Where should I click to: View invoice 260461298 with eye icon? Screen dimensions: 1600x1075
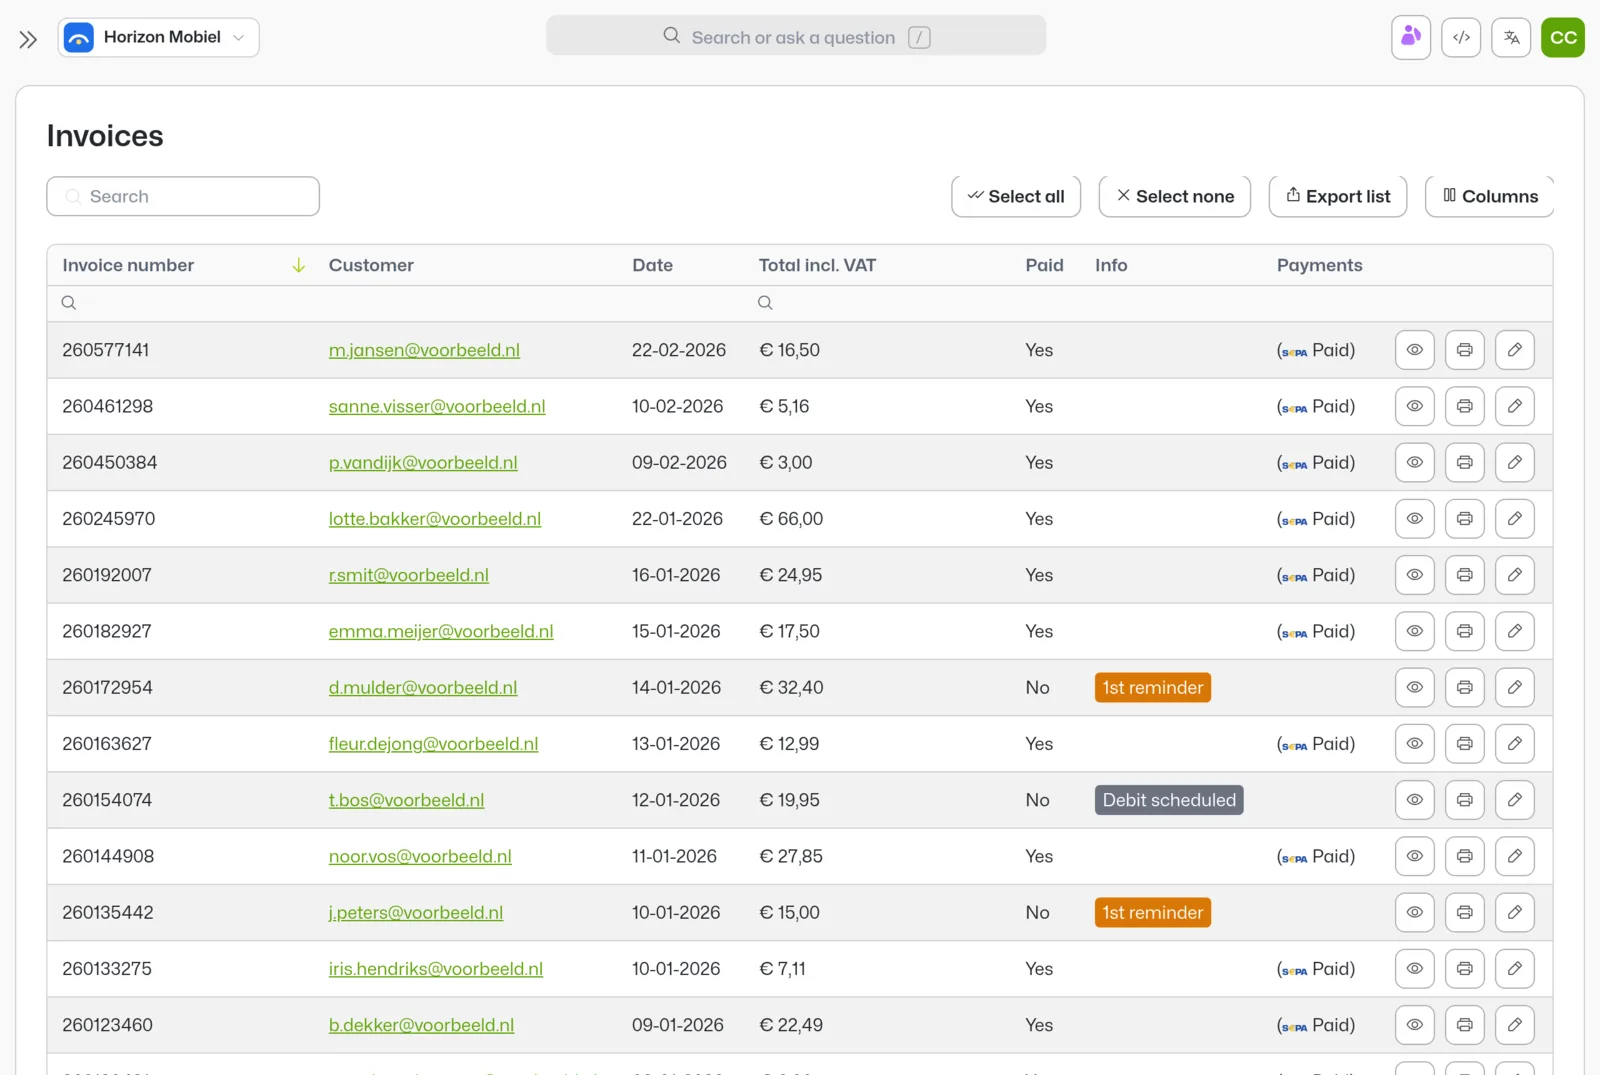coord(1415,406)
